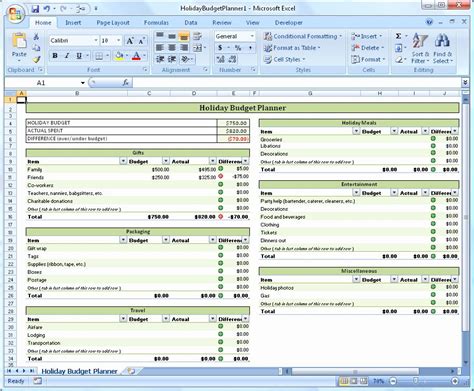Open Conditional Formatting menu
The image size is (474, 391).
[x=303, y=36]
